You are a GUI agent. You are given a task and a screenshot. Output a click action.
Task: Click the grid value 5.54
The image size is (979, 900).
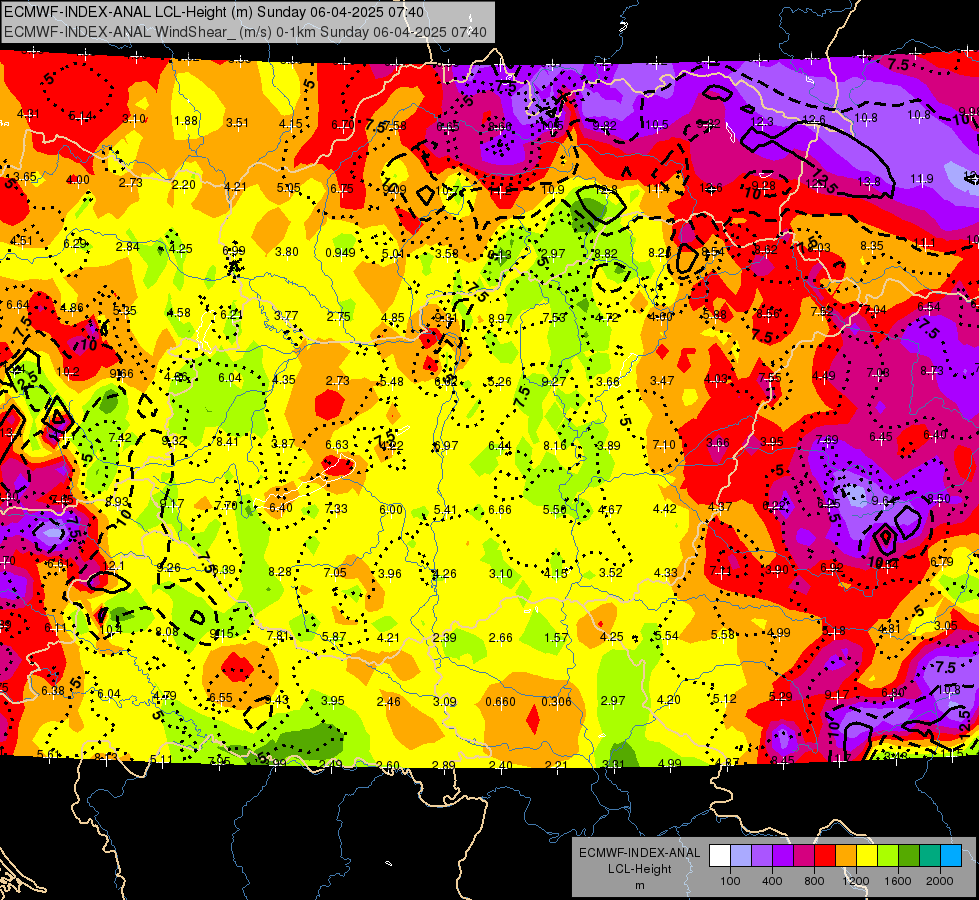point(666,635)
